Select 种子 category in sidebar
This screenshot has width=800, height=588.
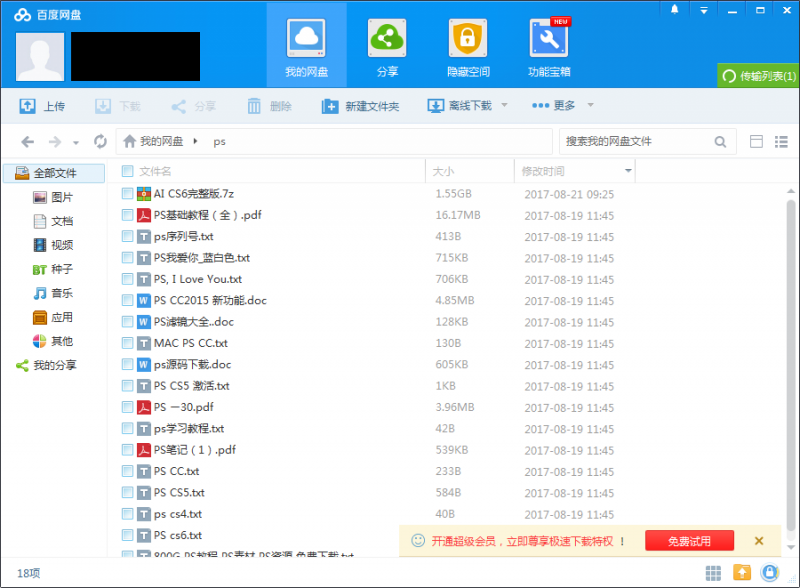[53, 269]
